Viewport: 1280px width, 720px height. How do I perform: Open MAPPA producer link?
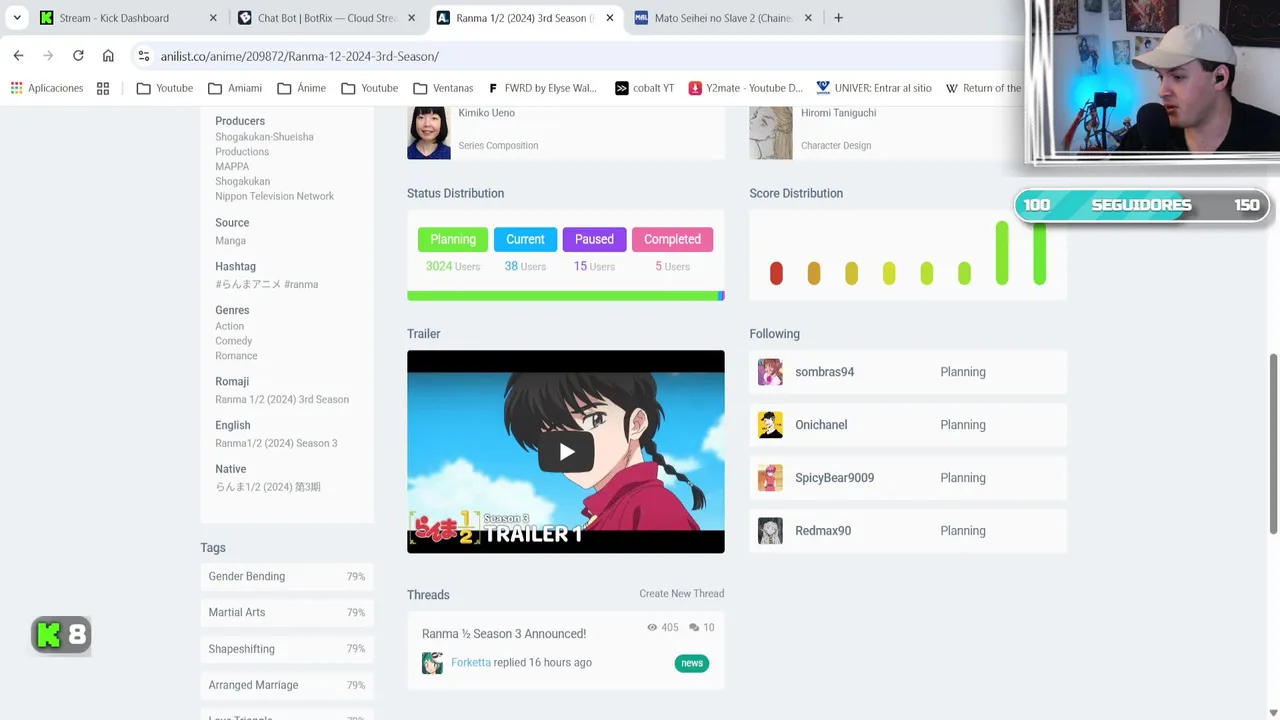tap(232, 167)
